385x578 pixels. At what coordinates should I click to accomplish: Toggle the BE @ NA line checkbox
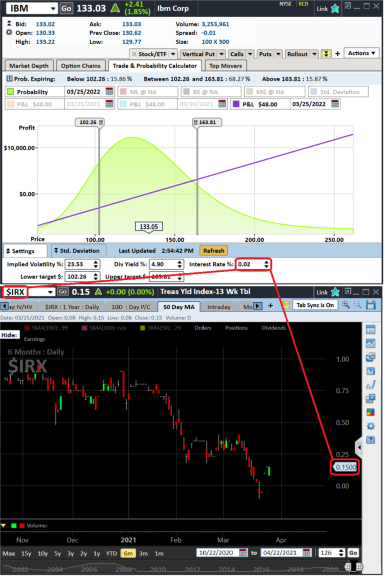pyautogui.click(x=187, y=91)
